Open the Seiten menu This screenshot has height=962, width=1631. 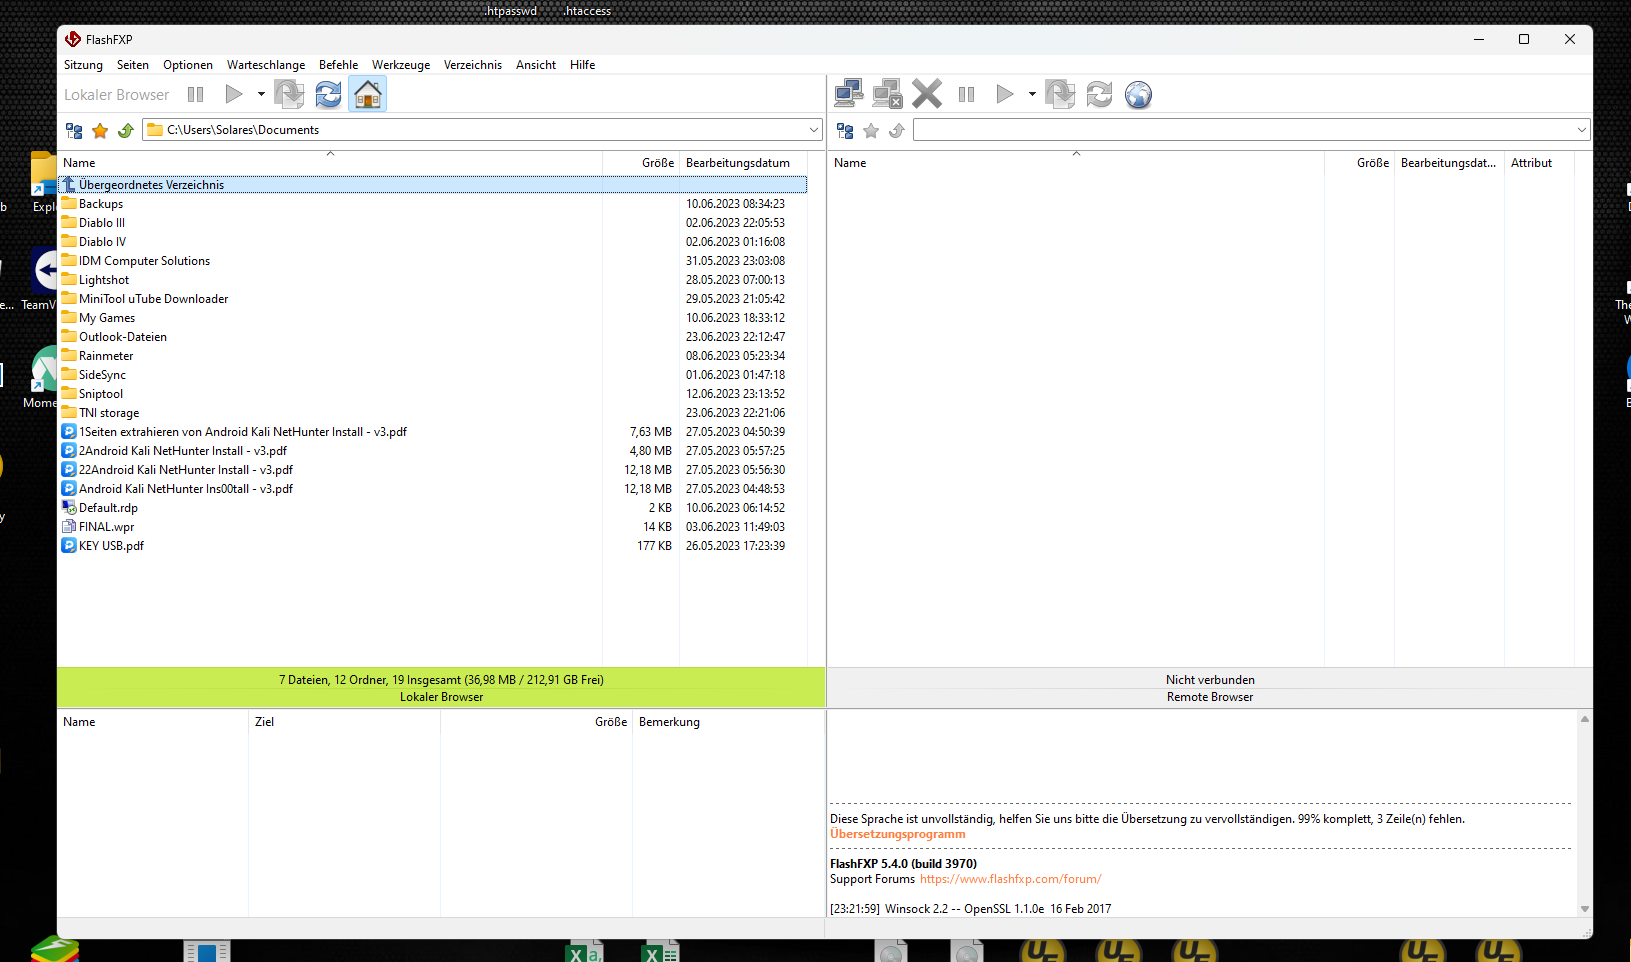[x=133, y=65]
